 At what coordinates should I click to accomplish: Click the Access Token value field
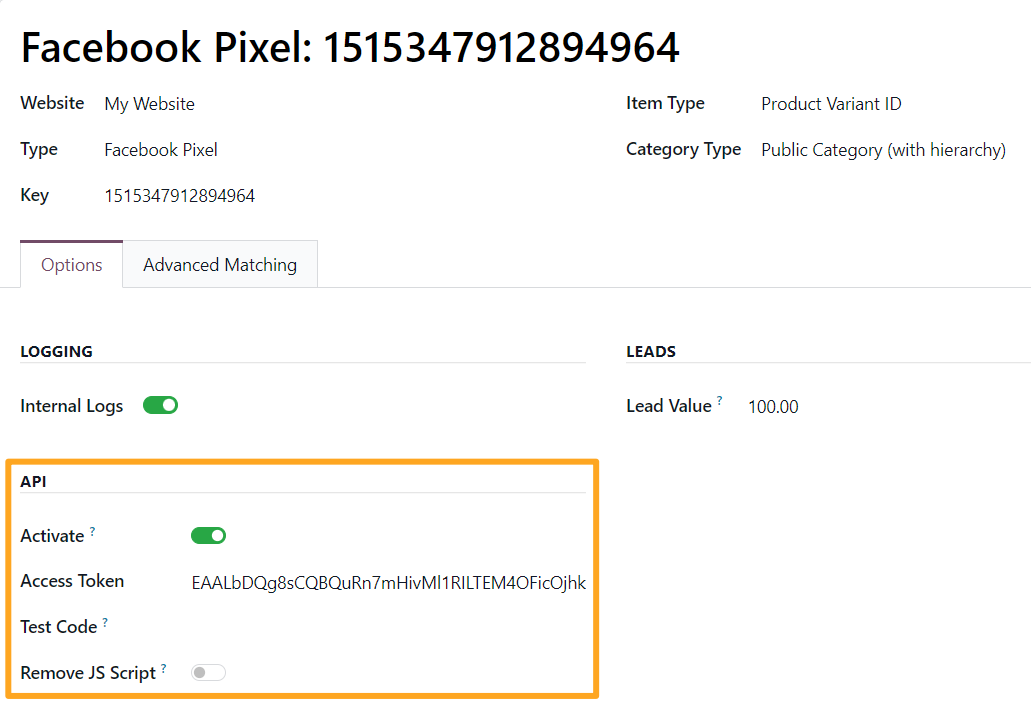(388, 582)
